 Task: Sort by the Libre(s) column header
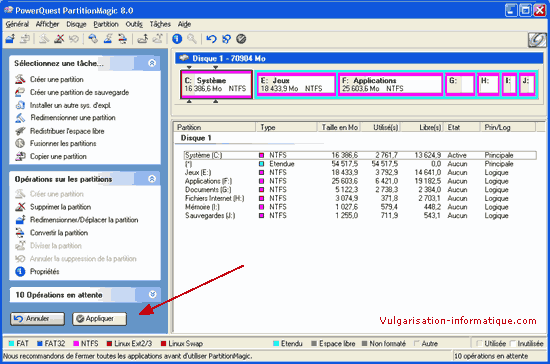click(x=422, y=127)
